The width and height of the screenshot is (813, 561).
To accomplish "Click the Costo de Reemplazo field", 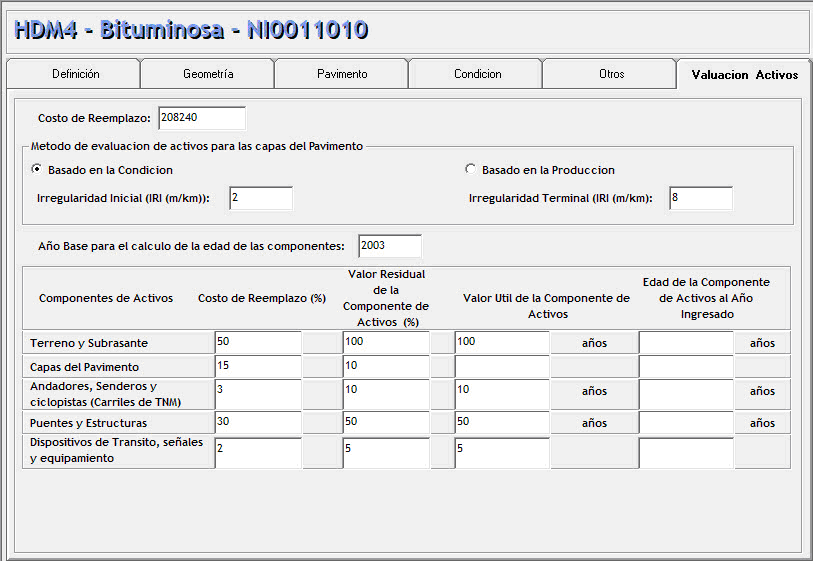I will (201, 118).
